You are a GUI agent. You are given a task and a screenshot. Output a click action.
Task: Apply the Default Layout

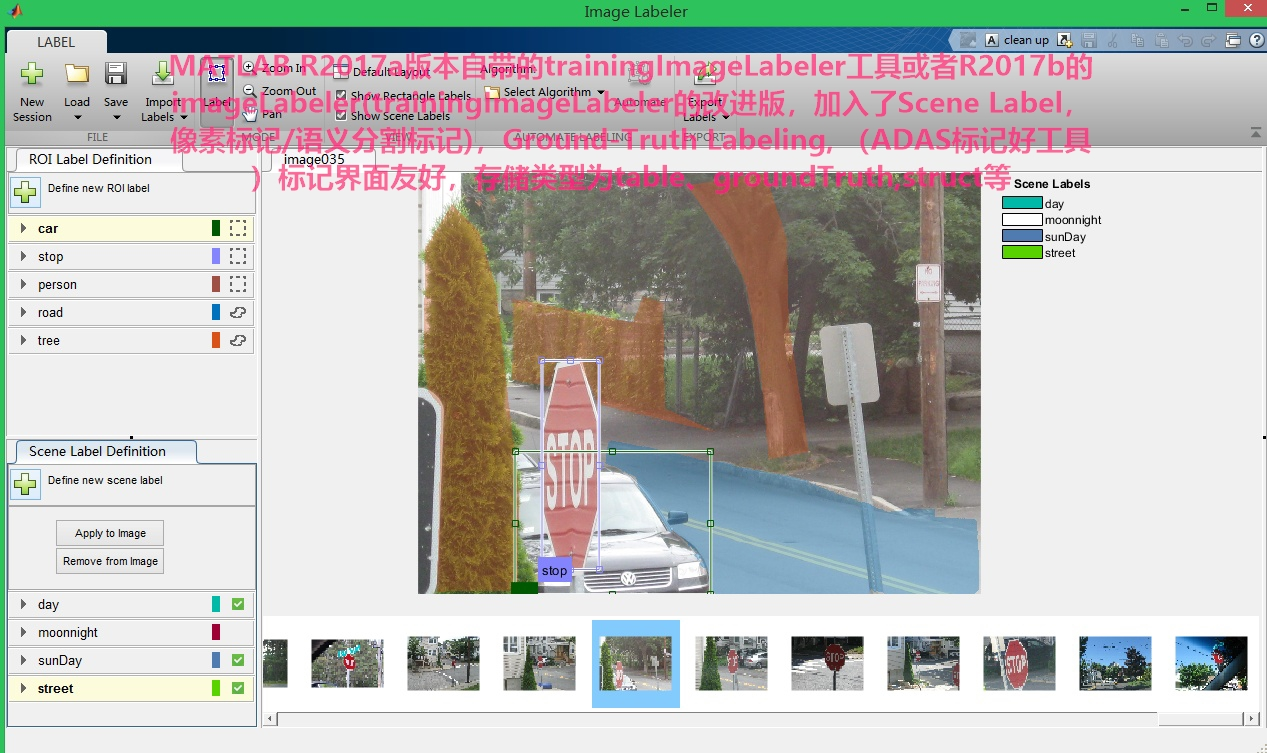click(x=382, y=72)
